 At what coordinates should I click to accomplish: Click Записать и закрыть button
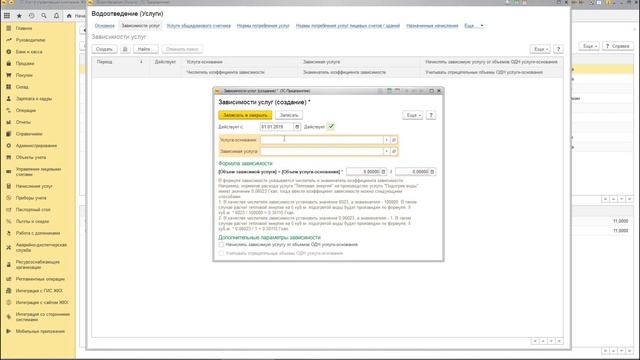pyautogui.click(x=245, y=115)
